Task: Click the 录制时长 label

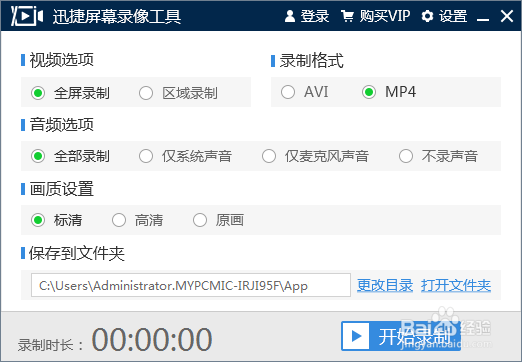Action: (50, 345)
